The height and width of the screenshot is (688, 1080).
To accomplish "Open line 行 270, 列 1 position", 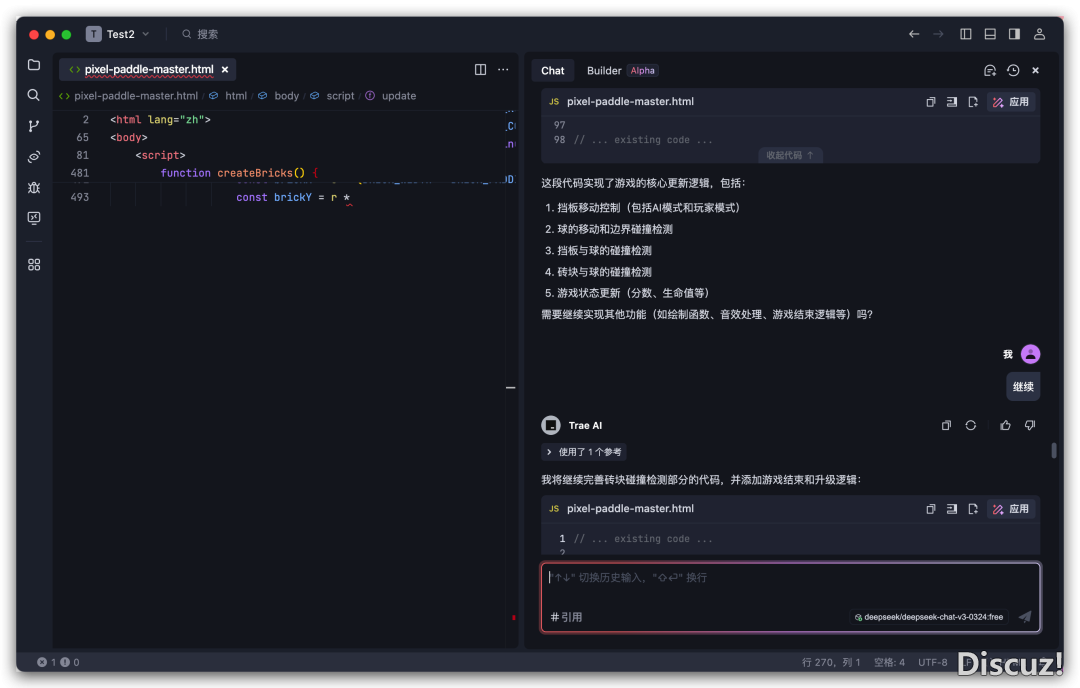I will [x=831, y=663].
